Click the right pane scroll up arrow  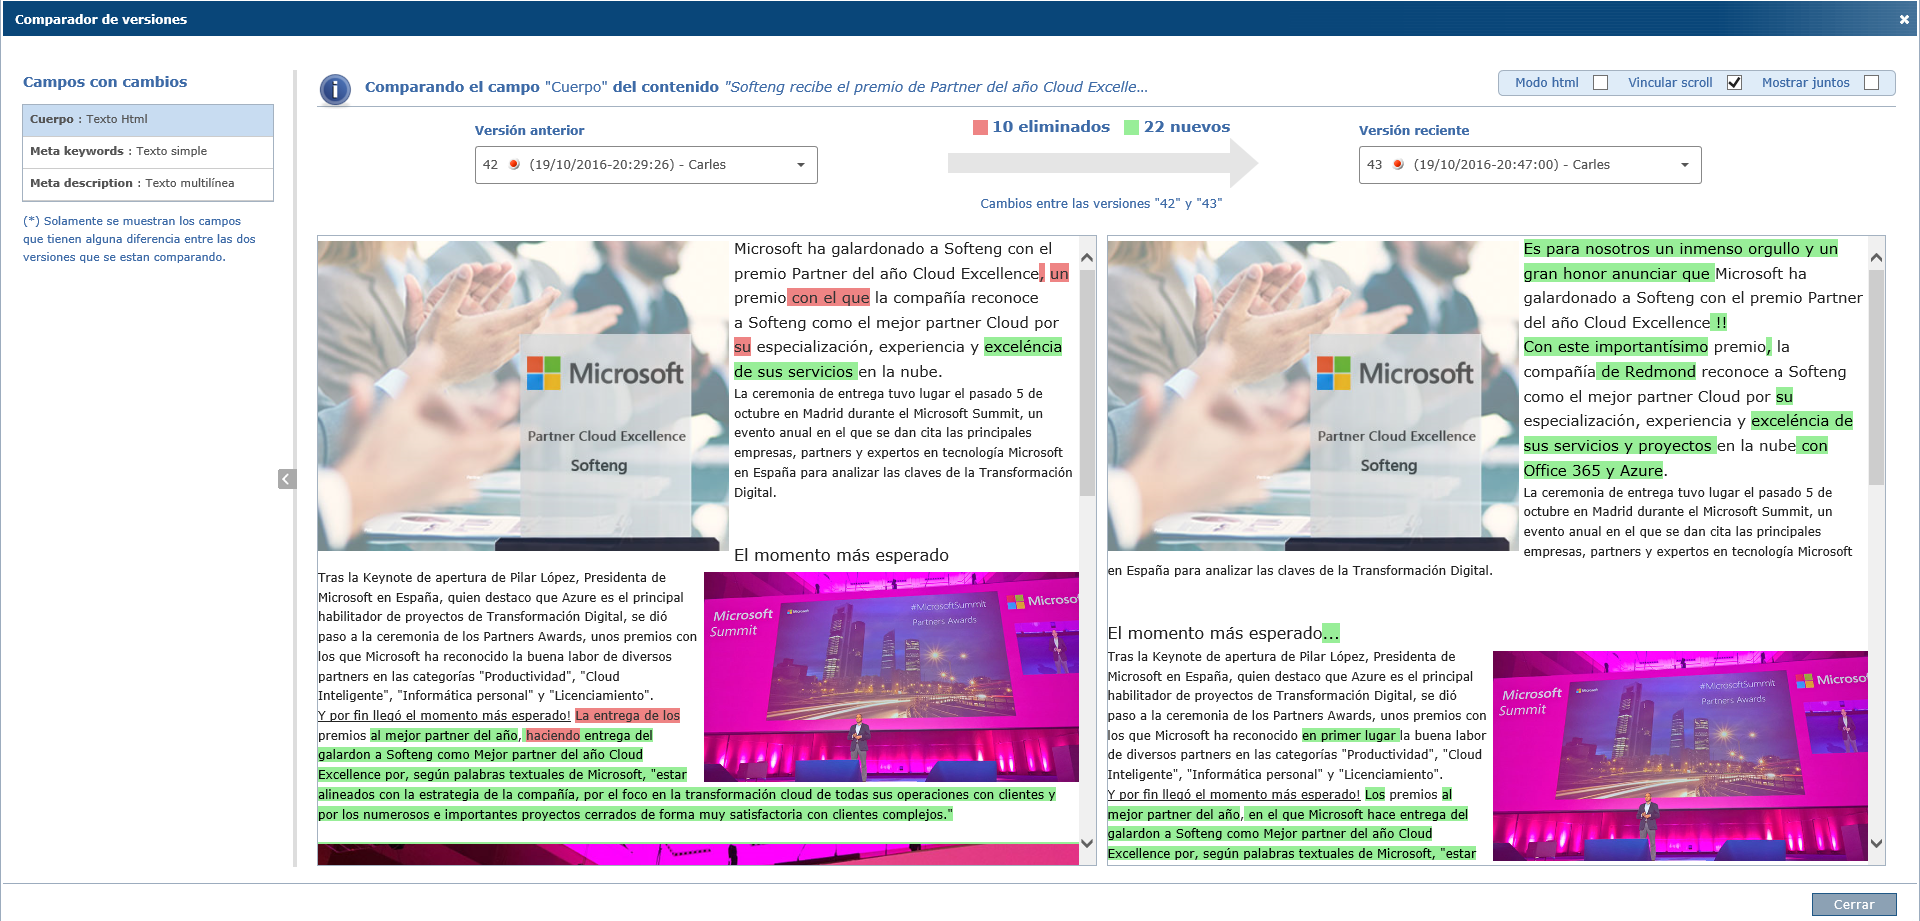click(x=1876, y=258)
